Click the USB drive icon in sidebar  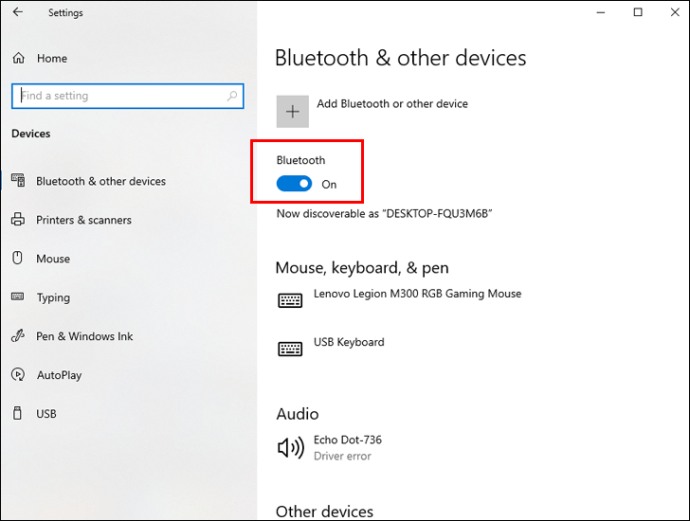17,413
